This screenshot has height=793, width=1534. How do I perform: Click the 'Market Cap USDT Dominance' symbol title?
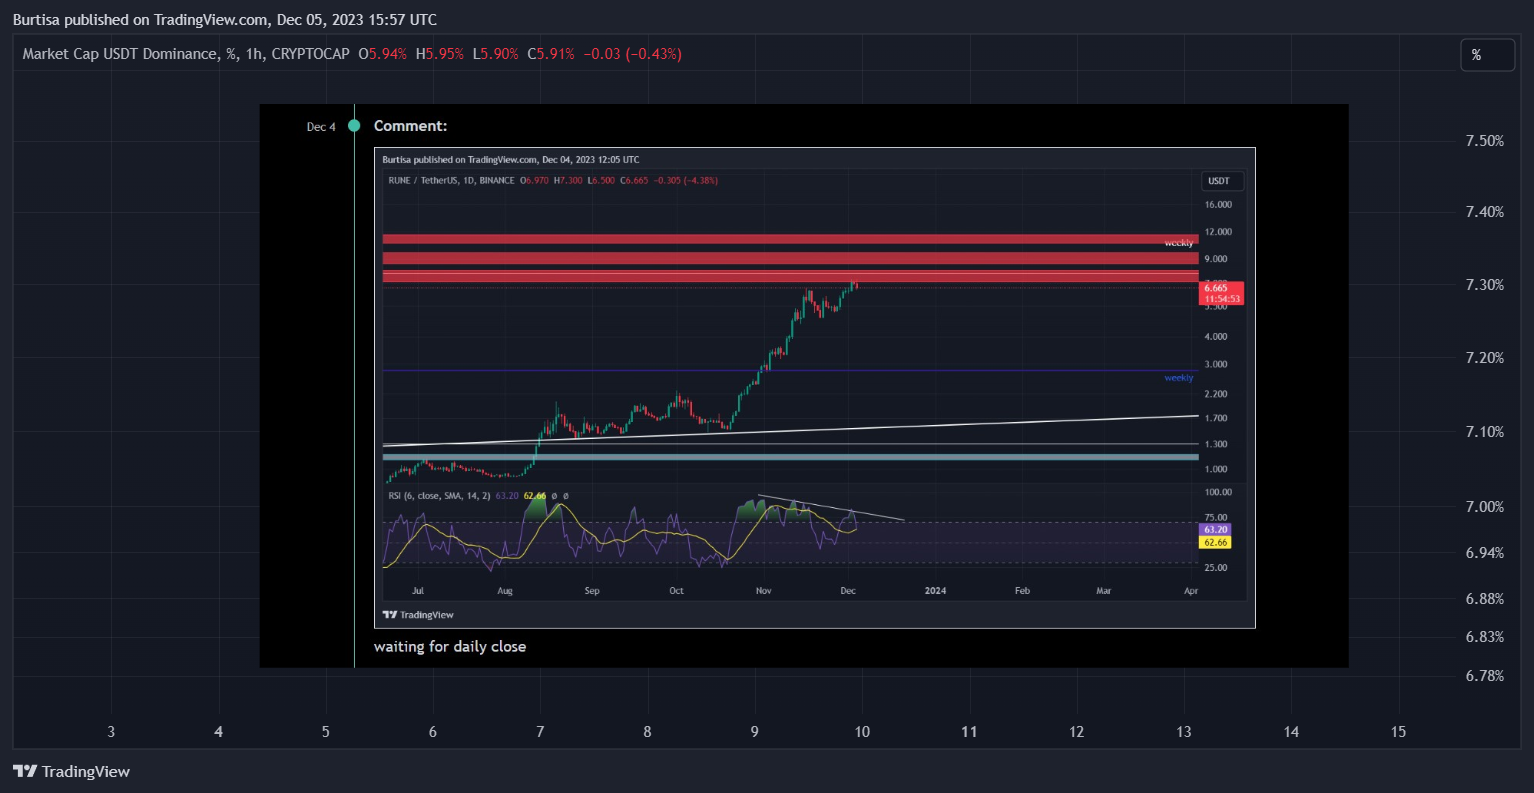point(120,54)
